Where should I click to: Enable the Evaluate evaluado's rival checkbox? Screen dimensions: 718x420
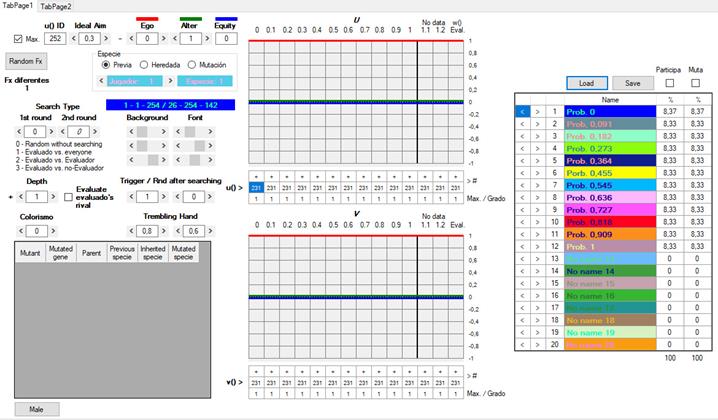[68, 197]
